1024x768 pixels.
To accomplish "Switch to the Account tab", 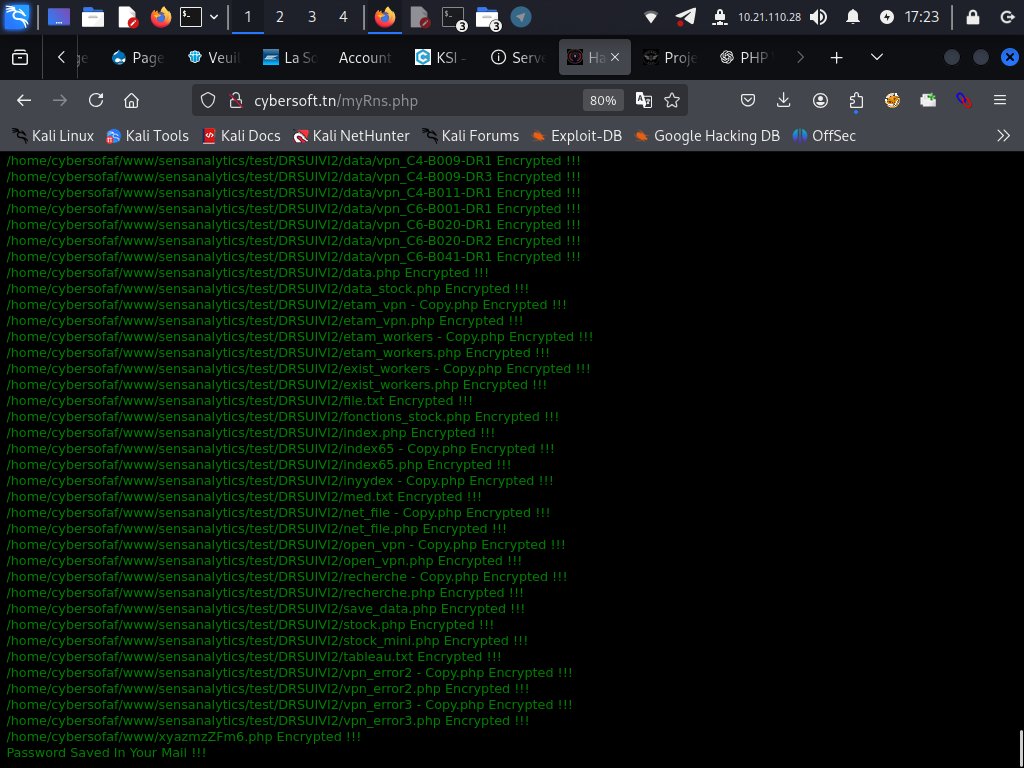I will (x=364, y=57).
